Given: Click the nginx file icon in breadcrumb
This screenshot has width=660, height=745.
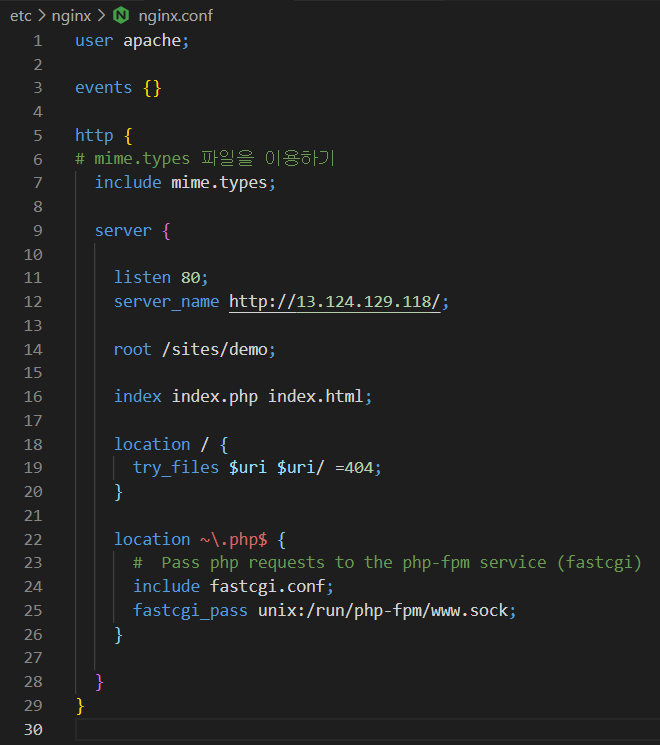Looking at the screenshot, I should click(121, 15).
